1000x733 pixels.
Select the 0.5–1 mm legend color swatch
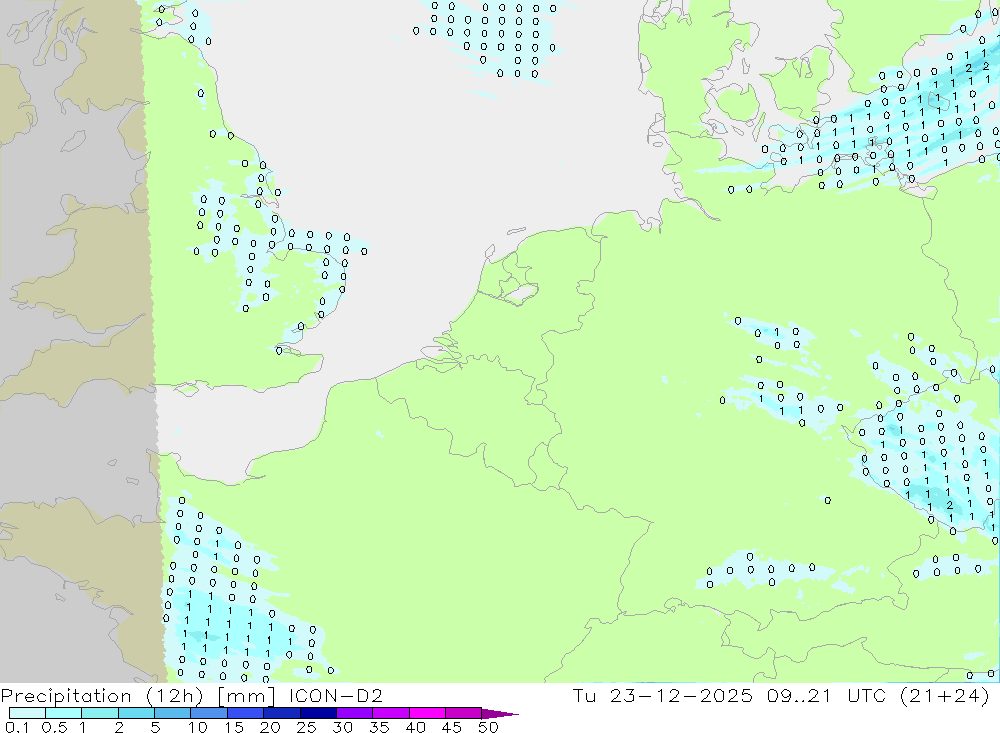[64, 713]
